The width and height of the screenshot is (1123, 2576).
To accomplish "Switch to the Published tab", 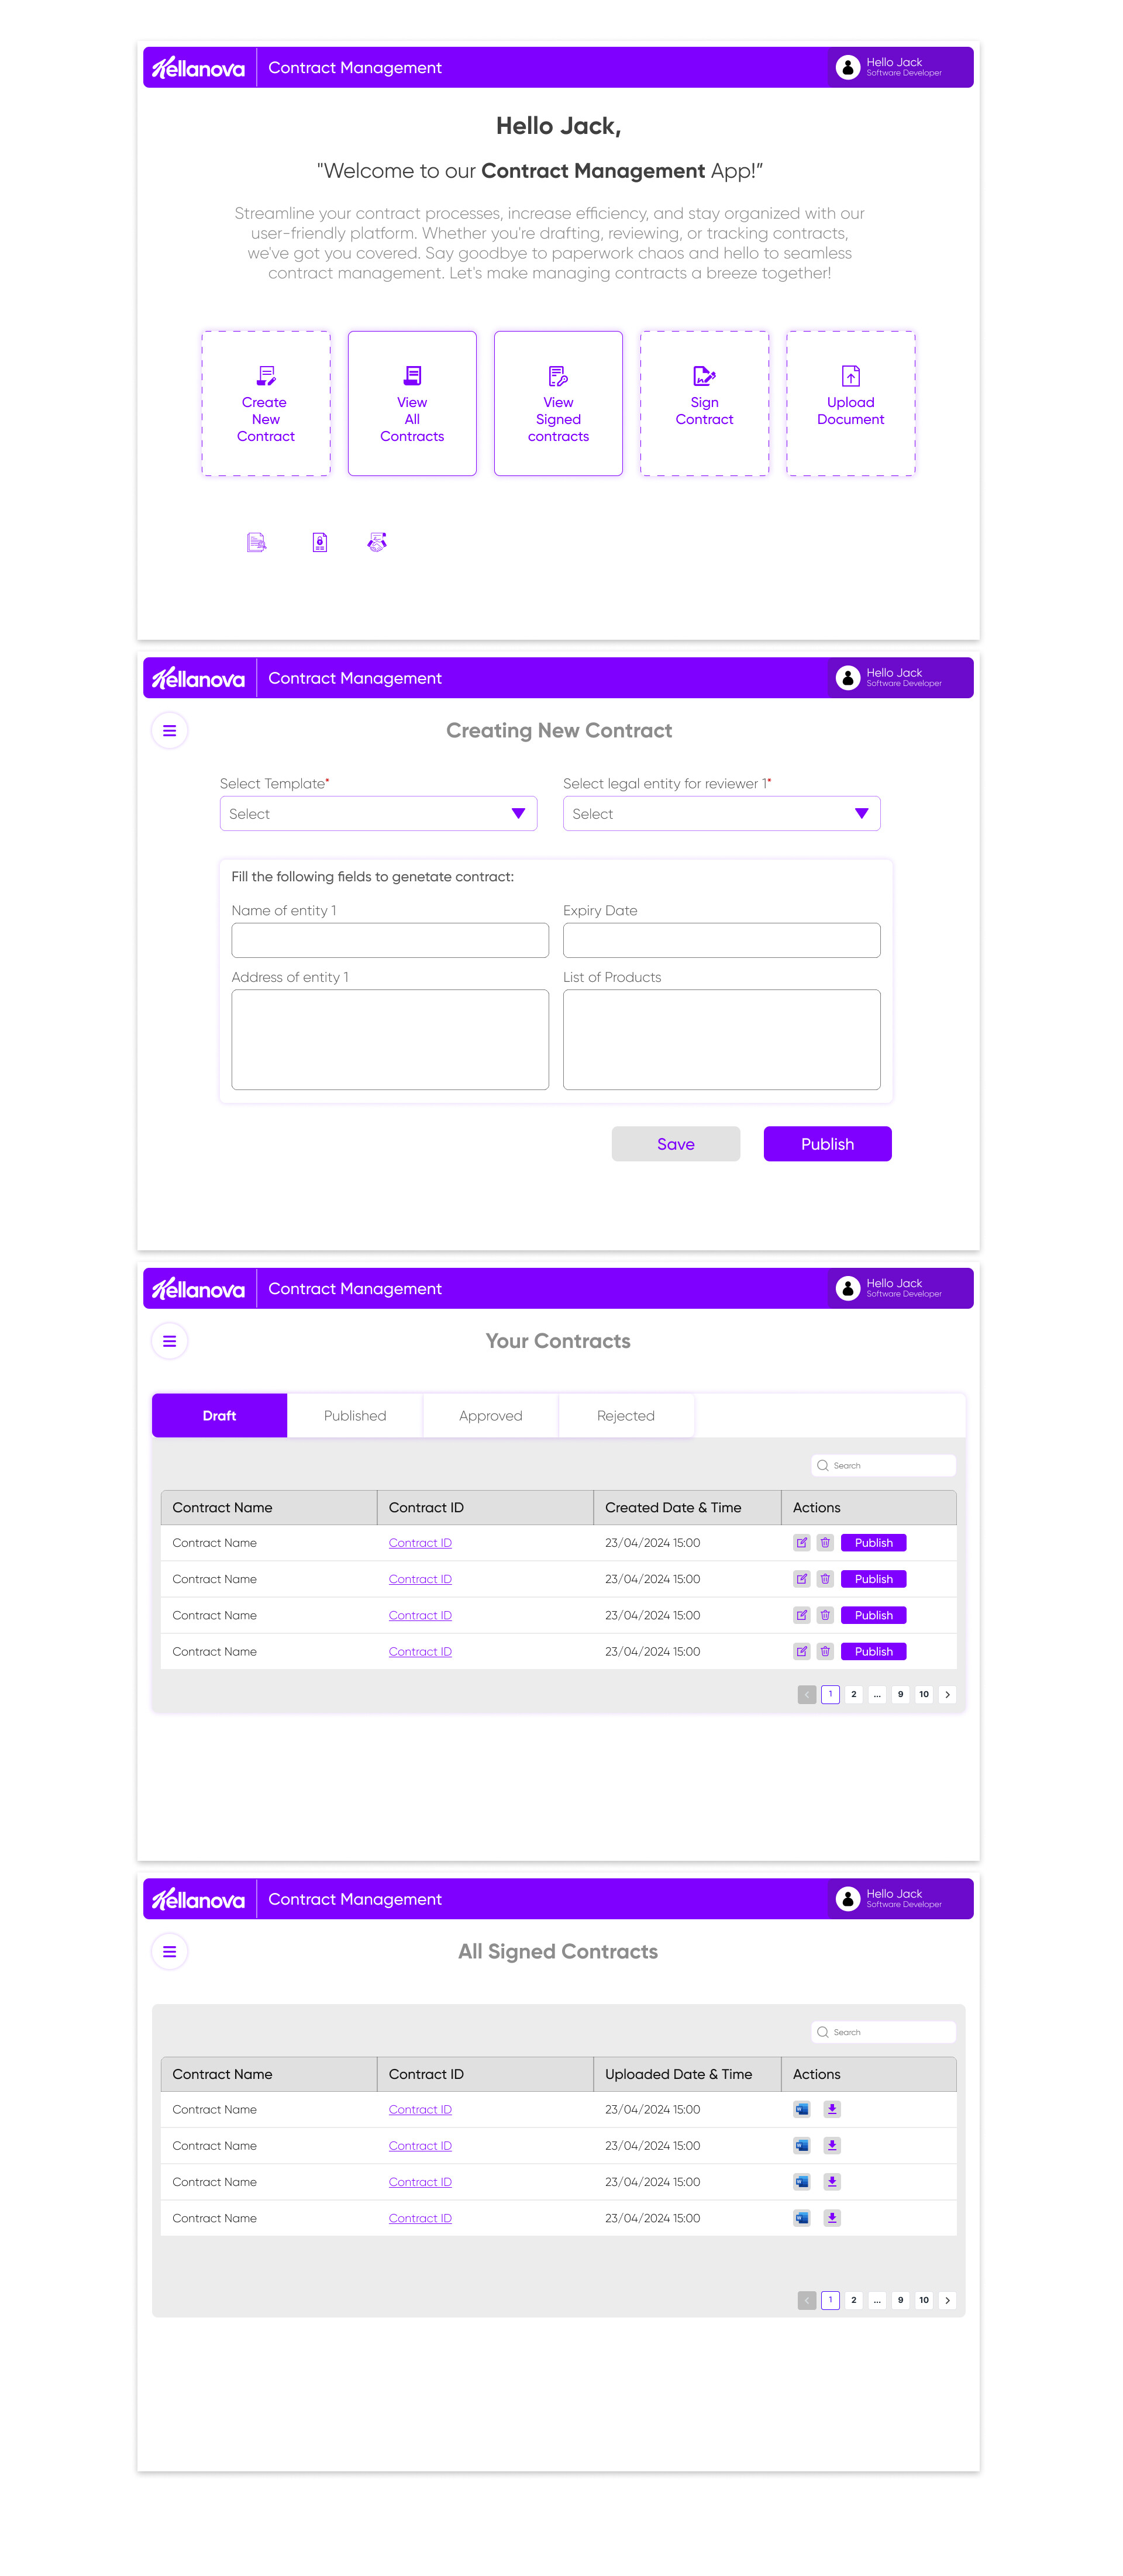I will click(355, 1415).
